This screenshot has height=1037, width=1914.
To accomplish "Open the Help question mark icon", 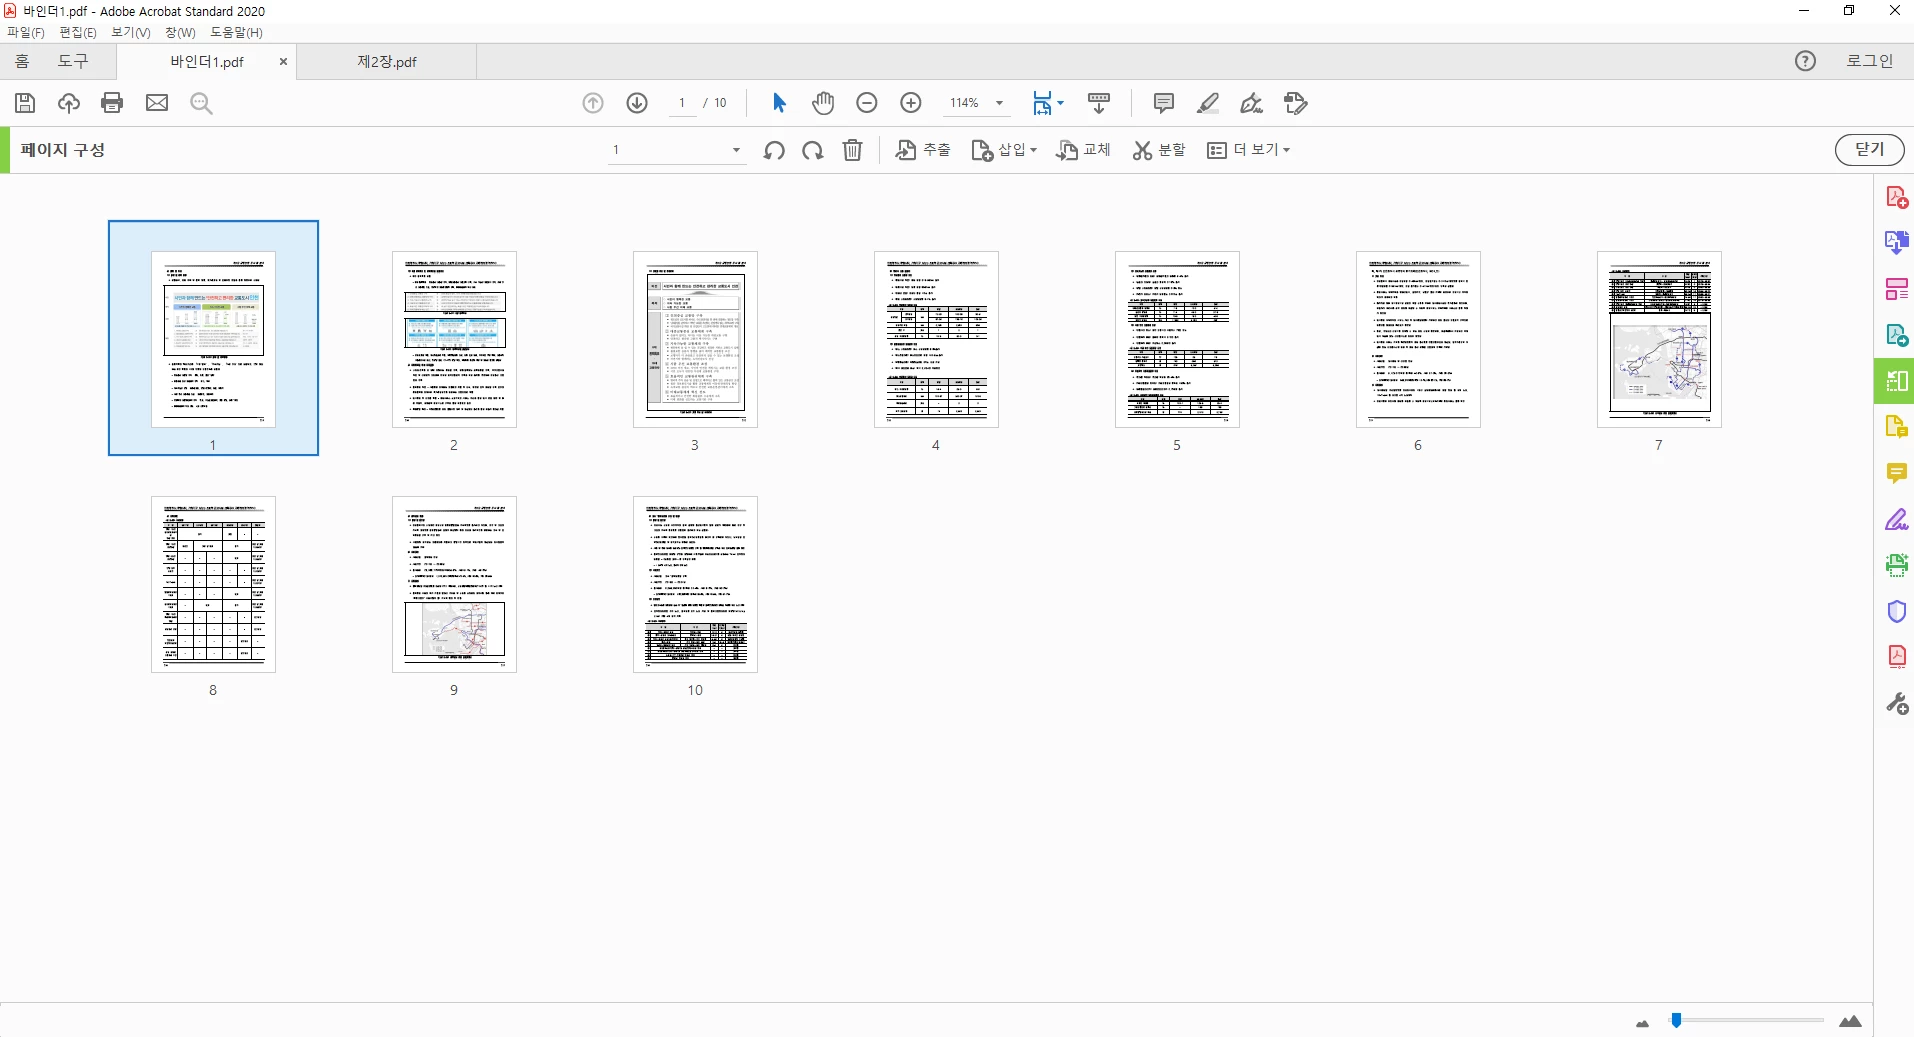I will pos(1805,61).
